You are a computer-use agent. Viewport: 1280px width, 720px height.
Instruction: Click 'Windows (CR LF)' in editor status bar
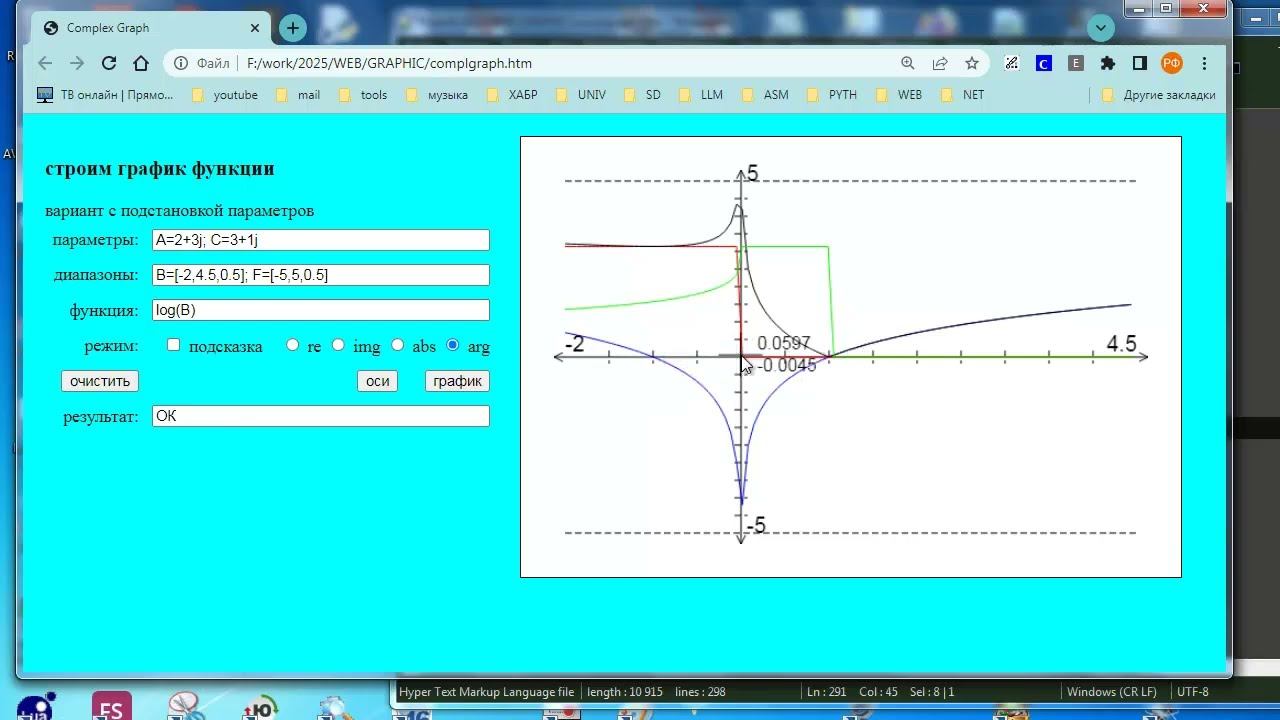coord(1111,692)
